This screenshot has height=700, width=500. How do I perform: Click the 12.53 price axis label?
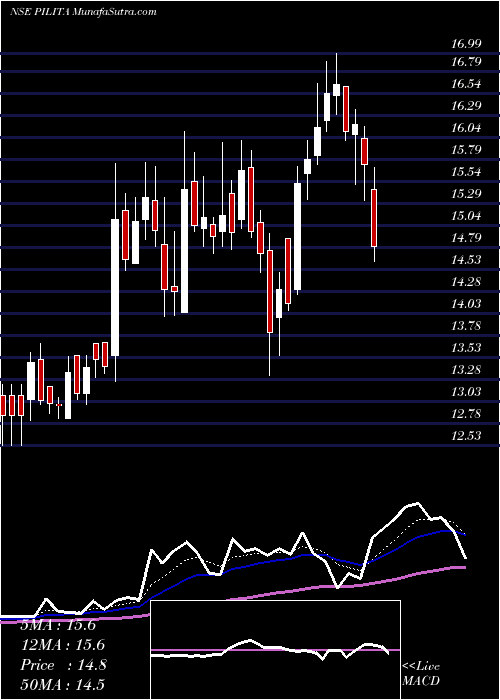click(466, 435)
